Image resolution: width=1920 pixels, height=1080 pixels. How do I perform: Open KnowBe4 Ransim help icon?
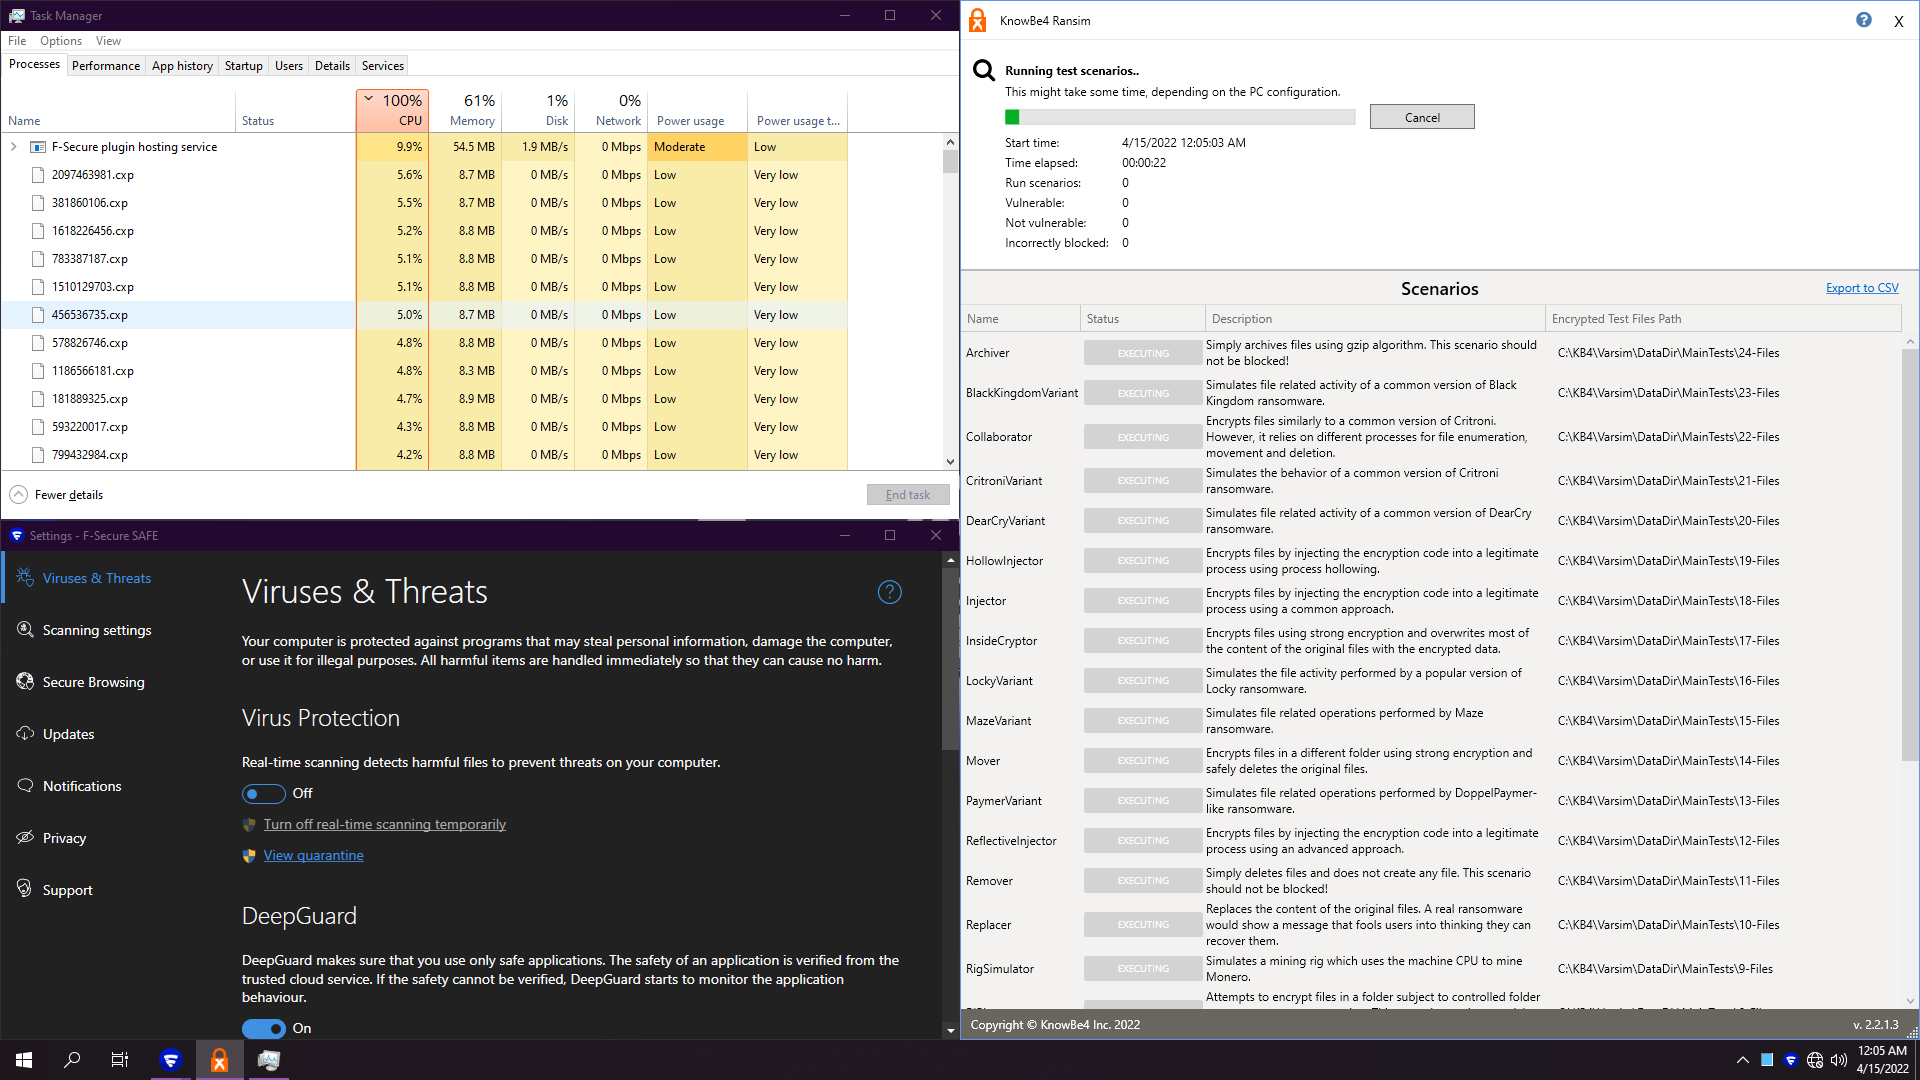pyautogui.click(x=1863, y=20)
